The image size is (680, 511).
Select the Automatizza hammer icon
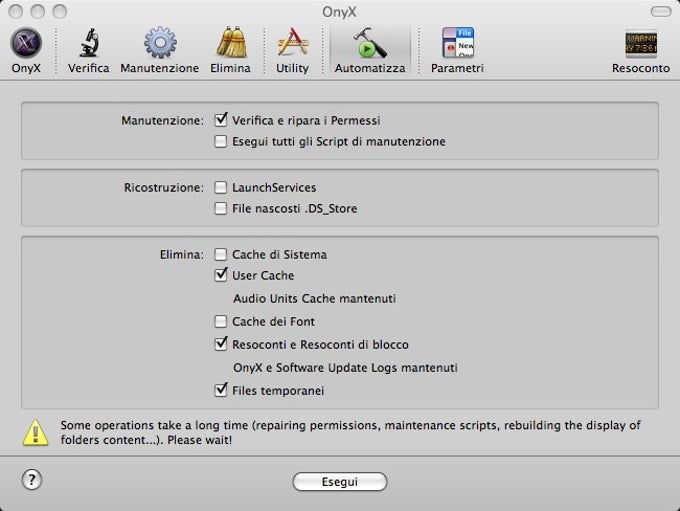click(370, 43)
